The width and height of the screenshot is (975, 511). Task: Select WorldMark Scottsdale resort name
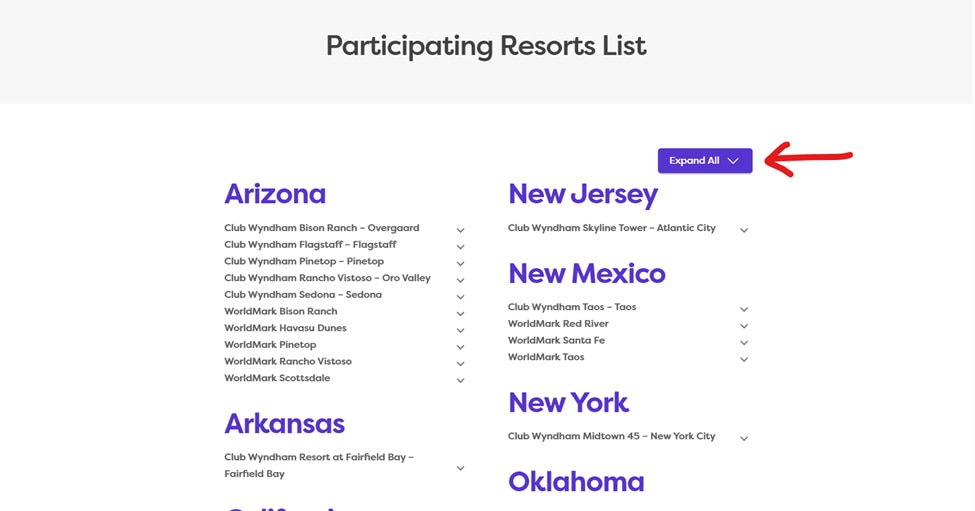[277, 378]
